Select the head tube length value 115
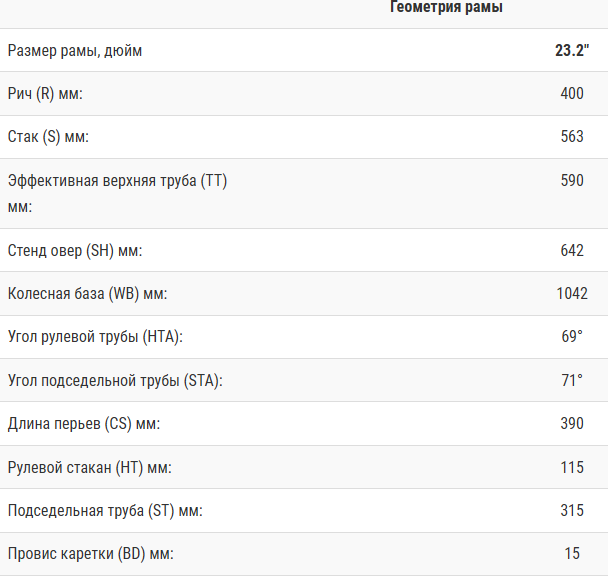The image size is (608, 576). (x=572, y=467)
